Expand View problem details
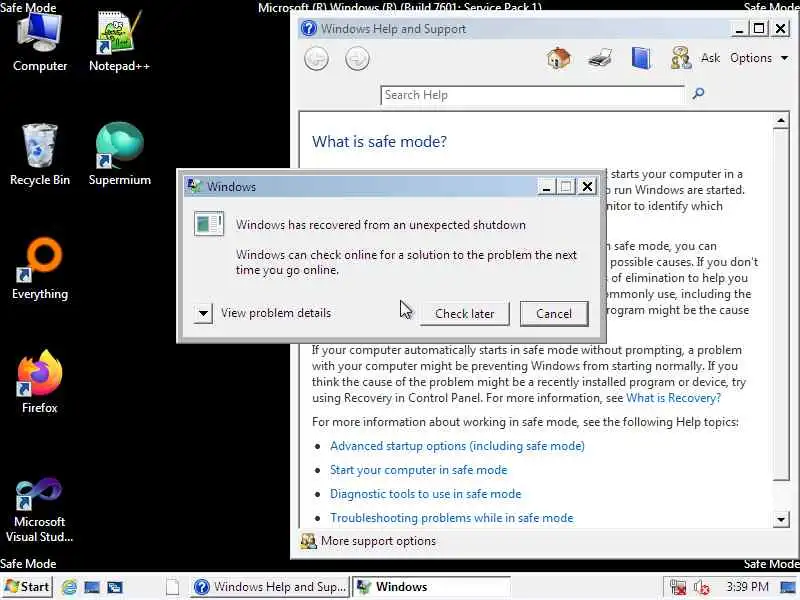800x600 pixels. pos(203,313)
